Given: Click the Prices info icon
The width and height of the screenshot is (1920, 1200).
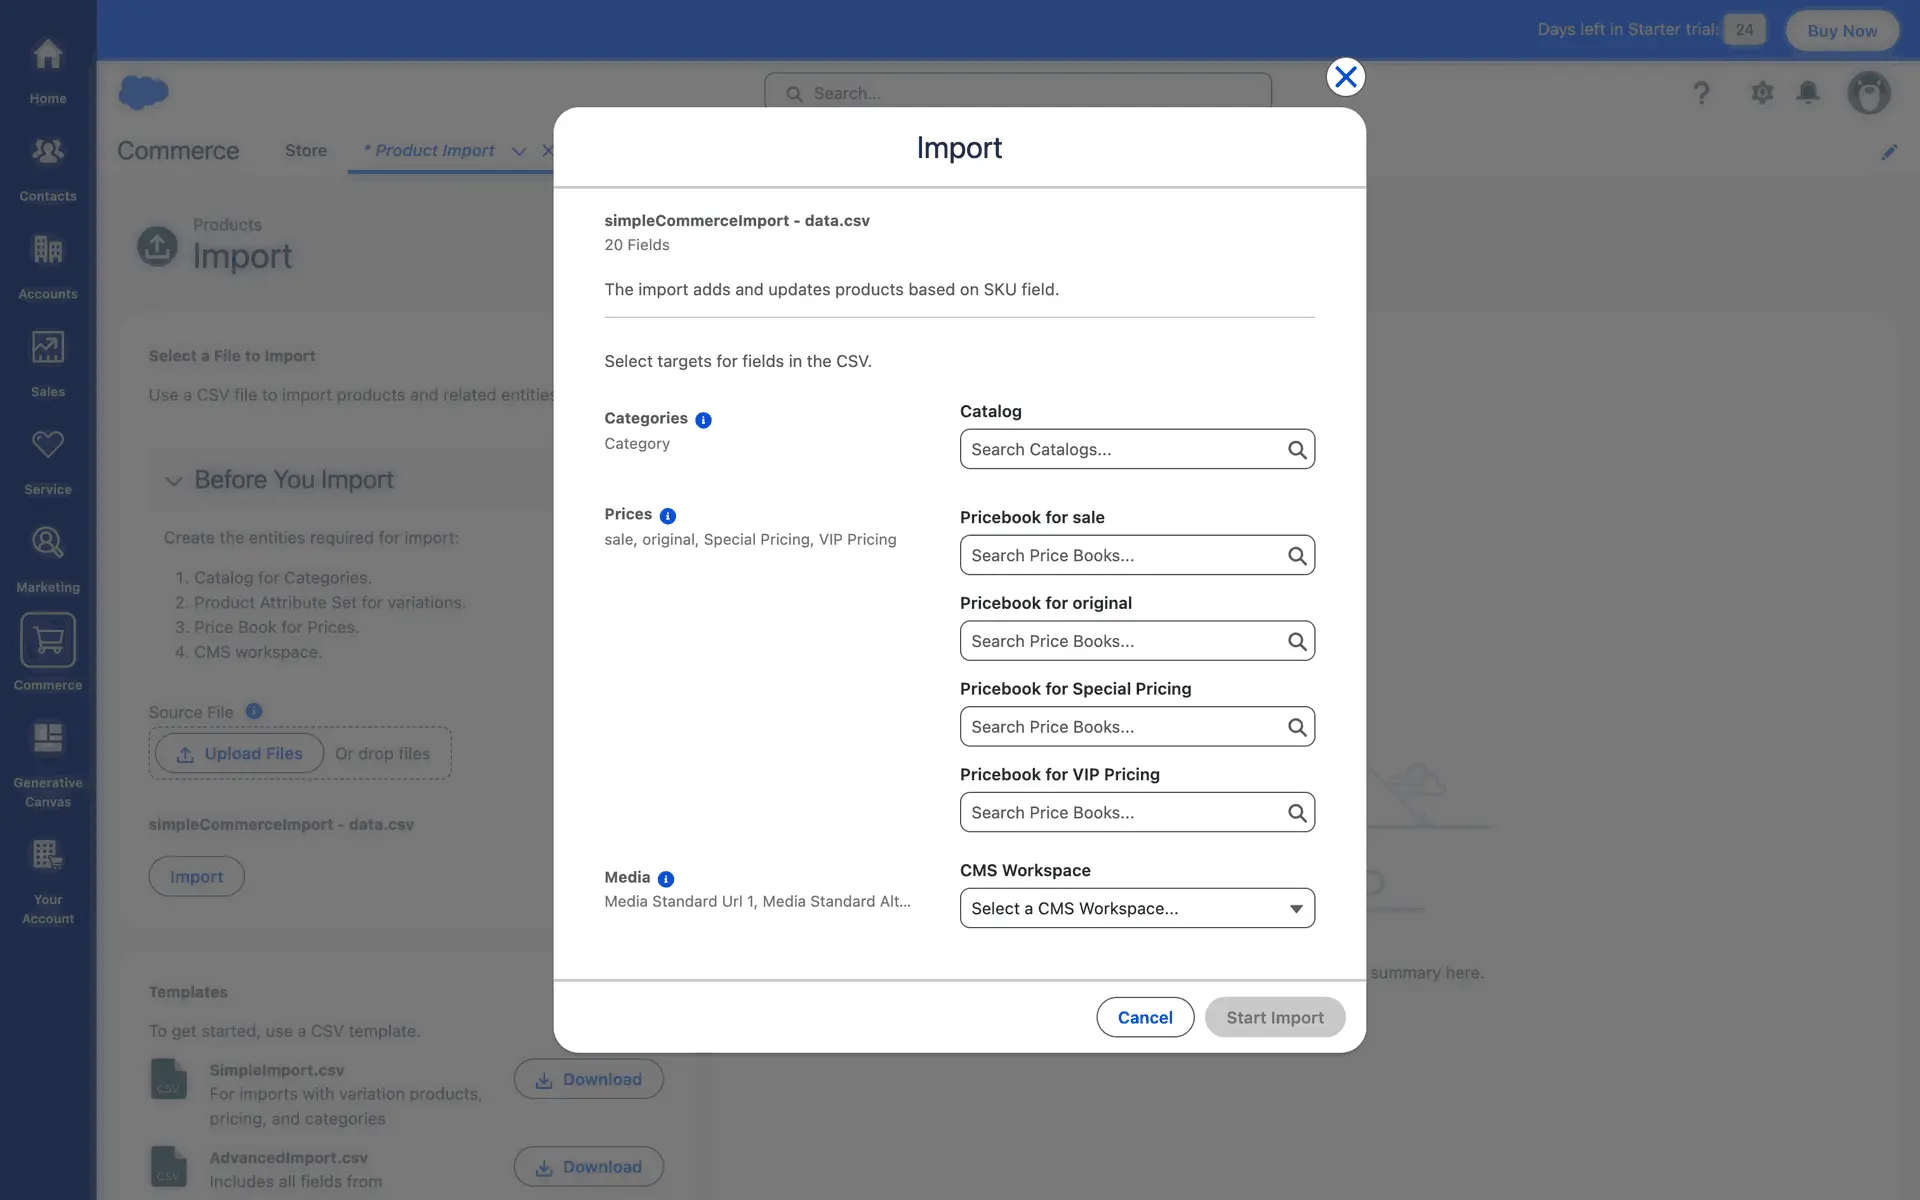Looking at the screenshot, I should (x=668, y=516).
